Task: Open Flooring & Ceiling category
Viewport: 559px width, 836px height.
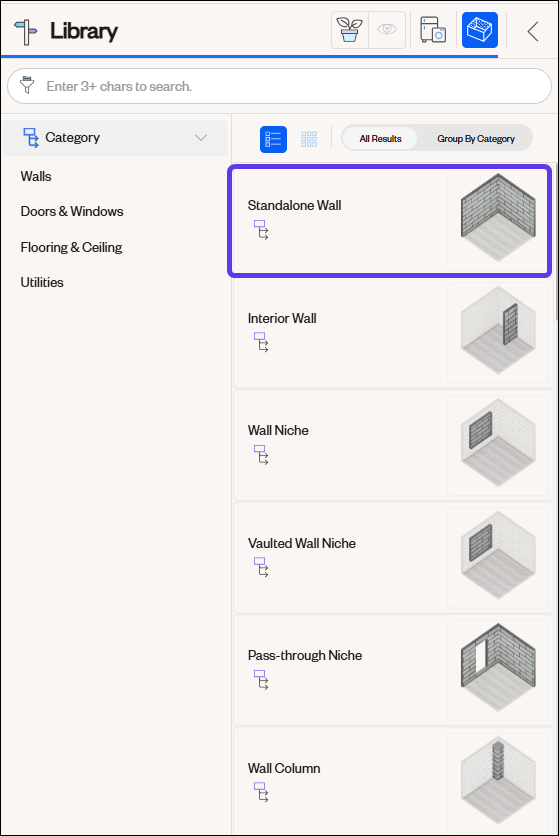Action: coord(71,247)
